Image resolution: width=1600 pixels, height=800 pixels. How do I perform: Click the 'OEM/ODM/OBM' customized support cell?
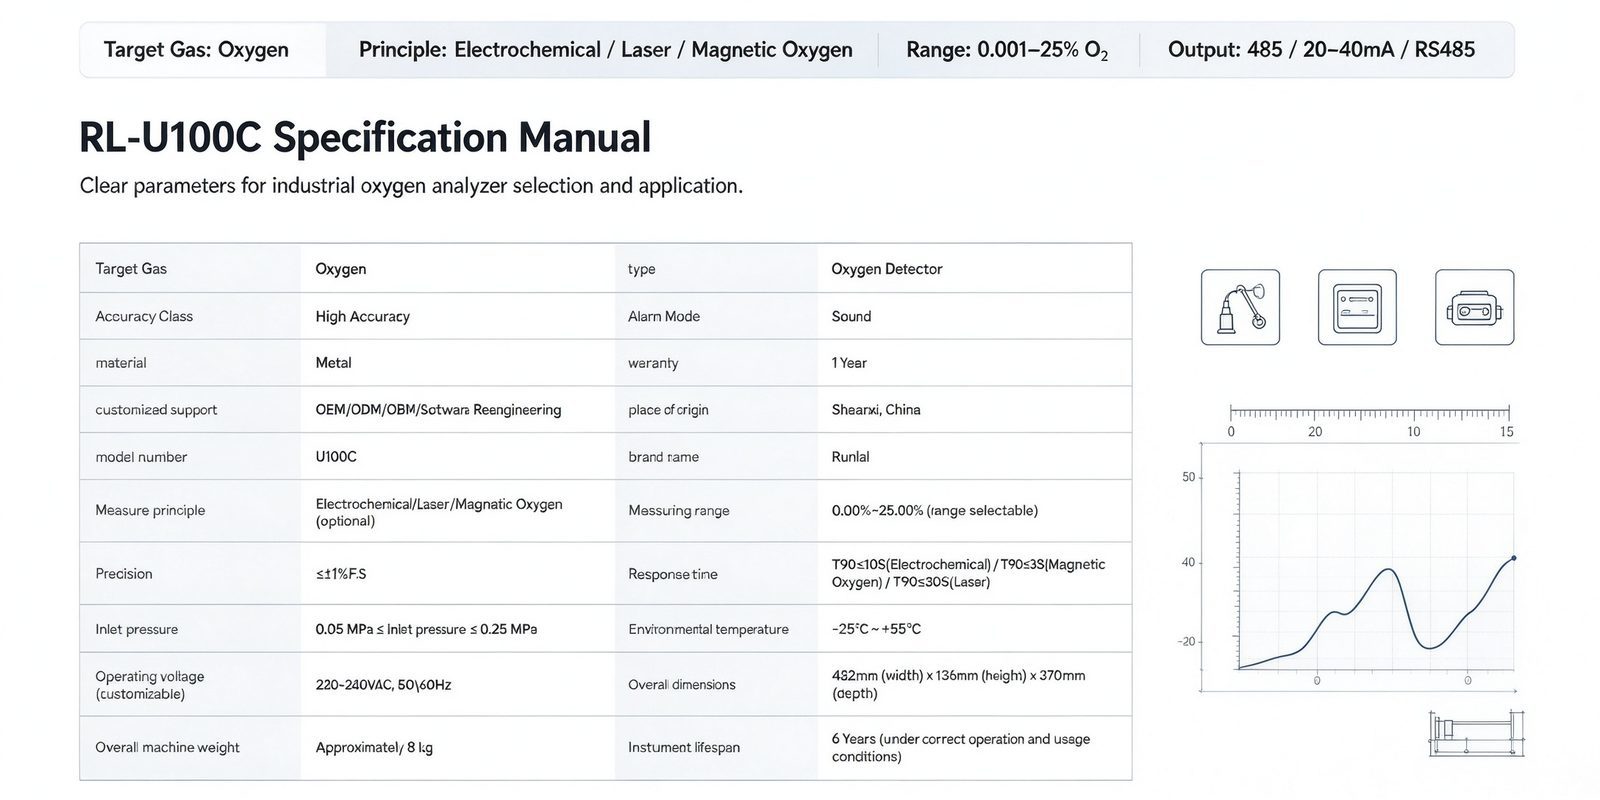[438, 410]
